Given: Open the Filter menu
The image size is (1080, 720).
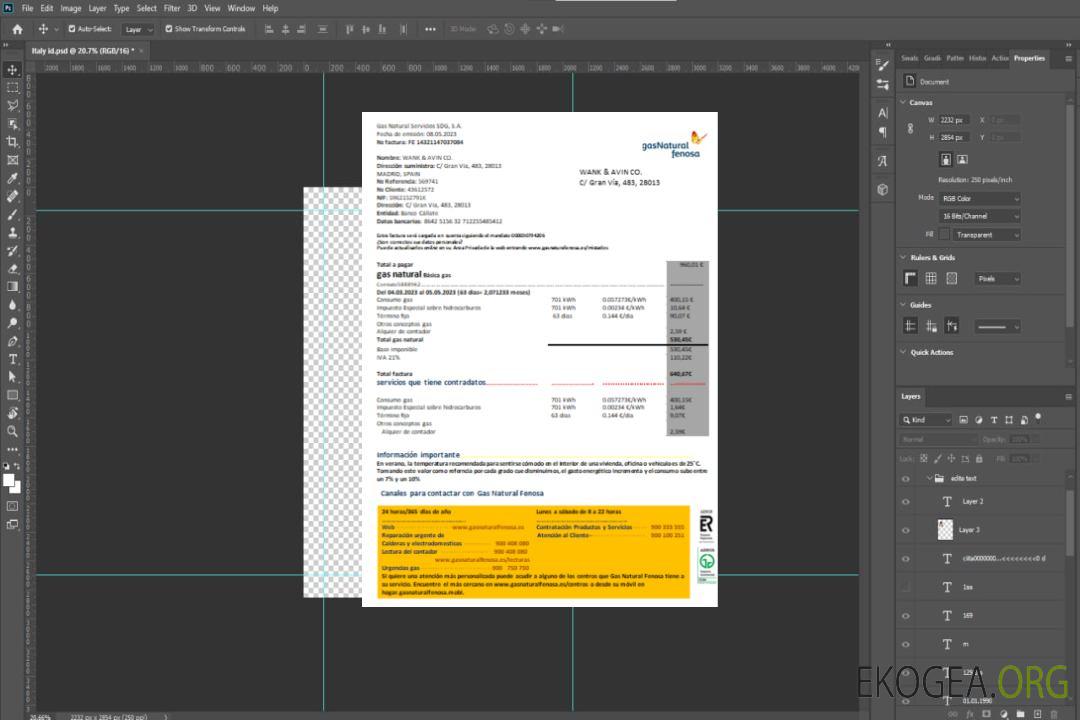Looking at the screenshot, I should coord(172,8).
